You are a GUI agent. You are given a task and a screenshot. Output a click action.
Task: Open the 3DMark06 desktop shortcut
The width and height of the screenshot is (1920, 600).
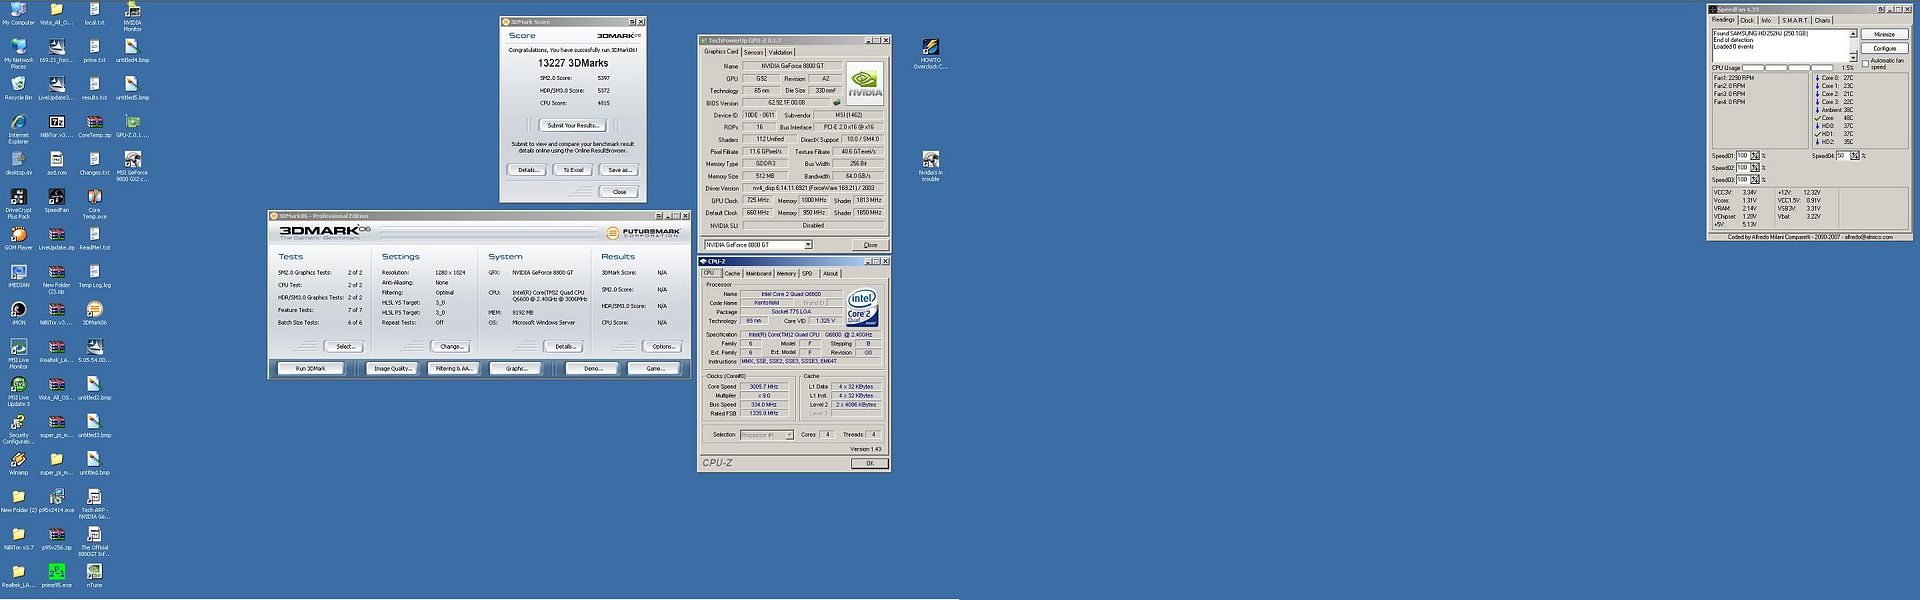click(x=94, y=310)
